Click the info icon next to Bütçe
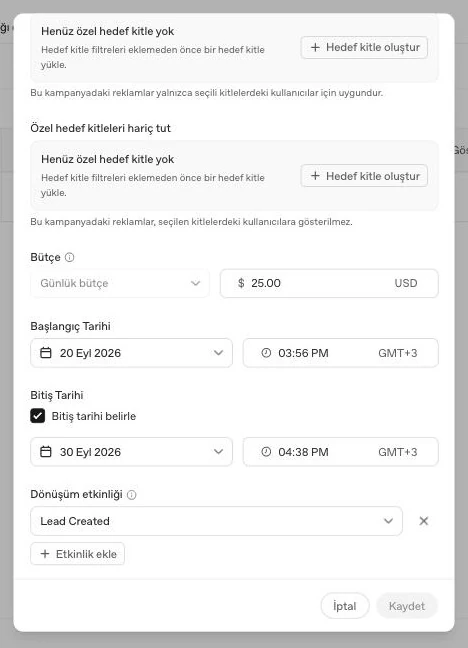Viewport: 468px width, 648px height. point(69,257)
